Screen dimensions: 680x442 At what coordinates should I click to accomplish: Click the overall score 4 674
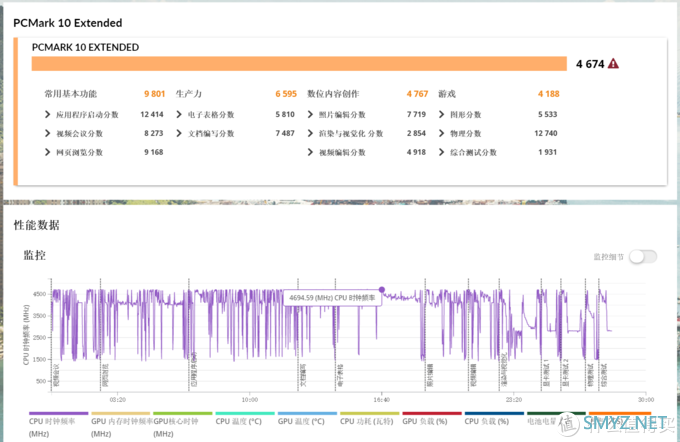tap(590, 64)
